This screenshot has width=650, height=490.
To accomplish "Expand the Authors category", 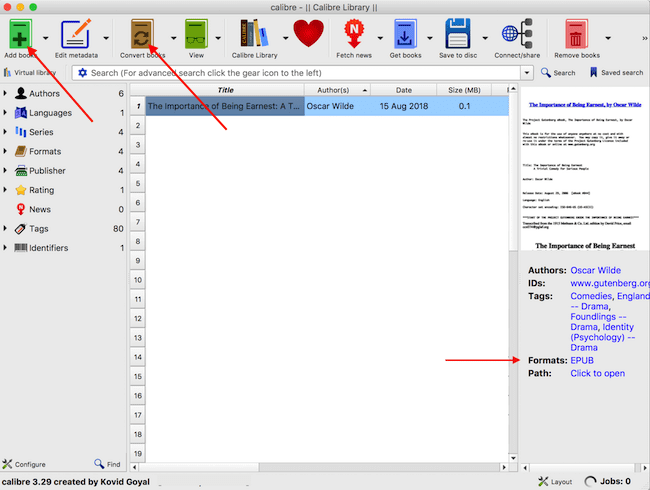I will point(5,93).
